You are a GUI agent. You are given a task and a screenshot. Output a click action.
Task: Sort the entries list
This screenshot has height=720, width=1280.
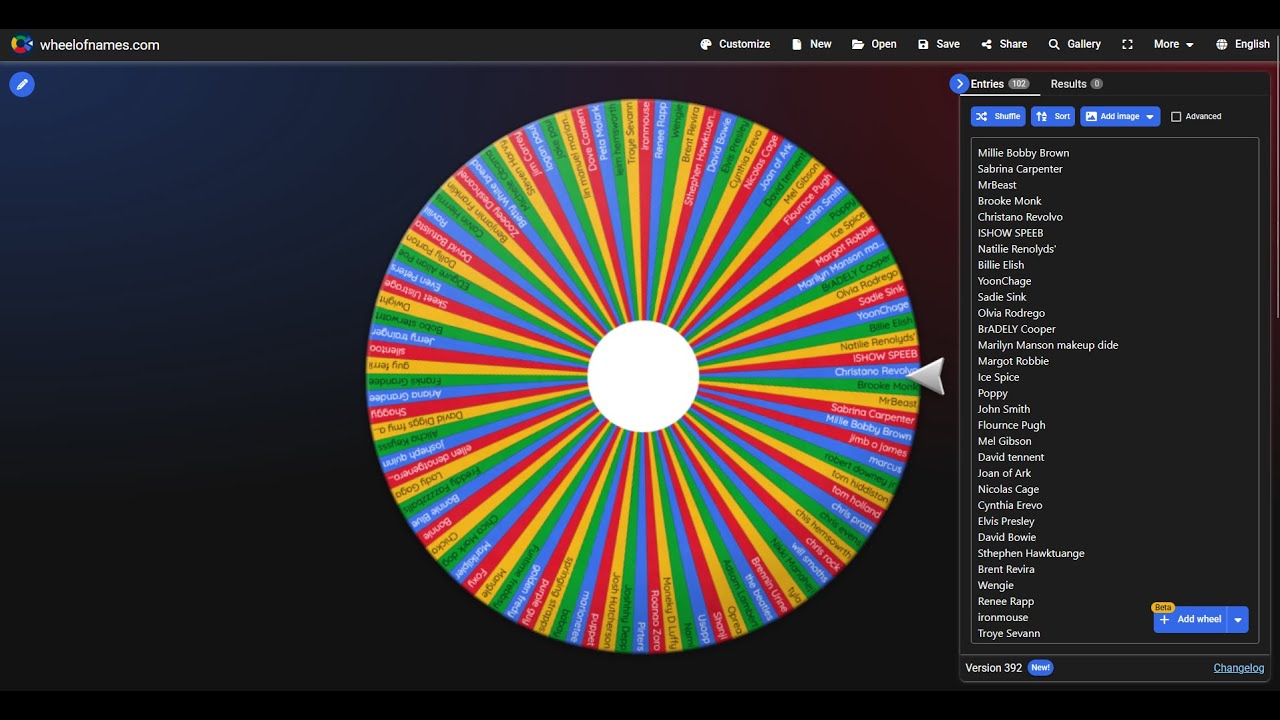1053,116
